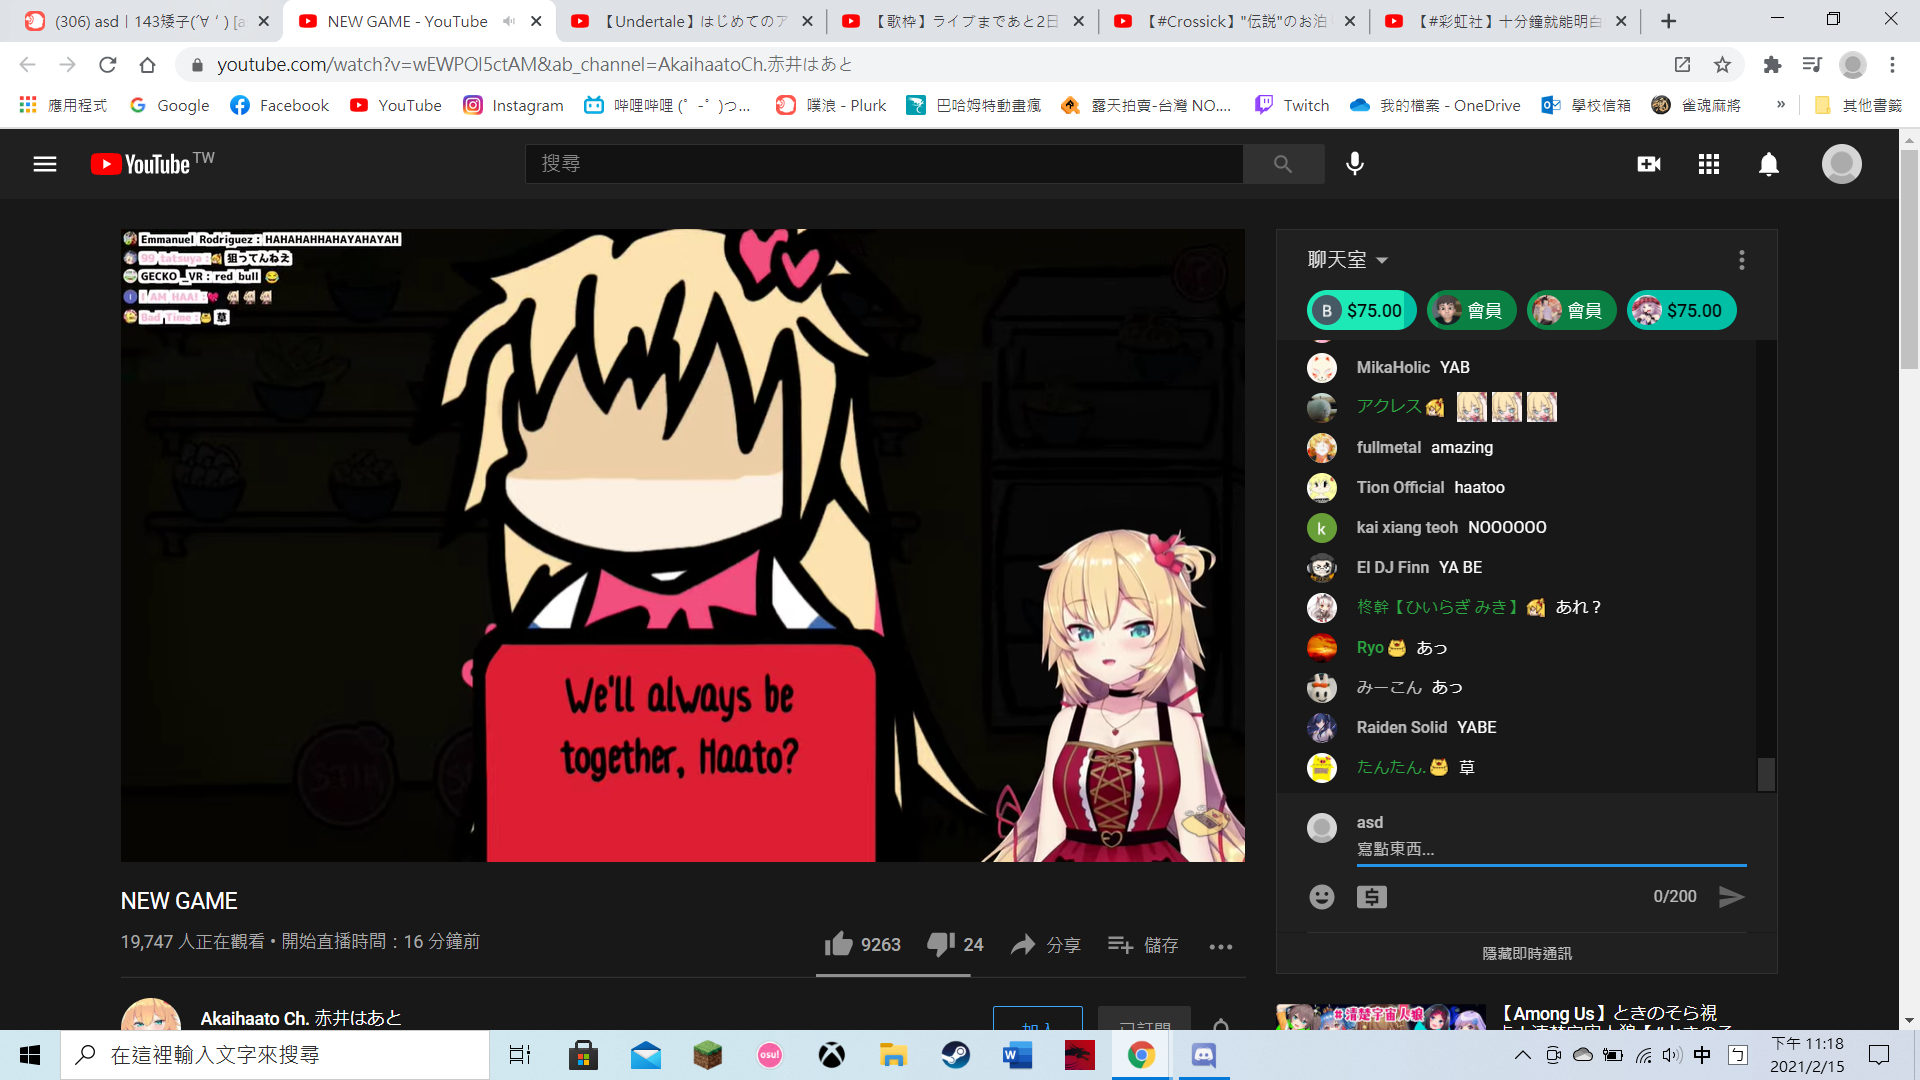Dislike the video with thumbs down
Screen dimensions: 1920x1080
point(955,945)
